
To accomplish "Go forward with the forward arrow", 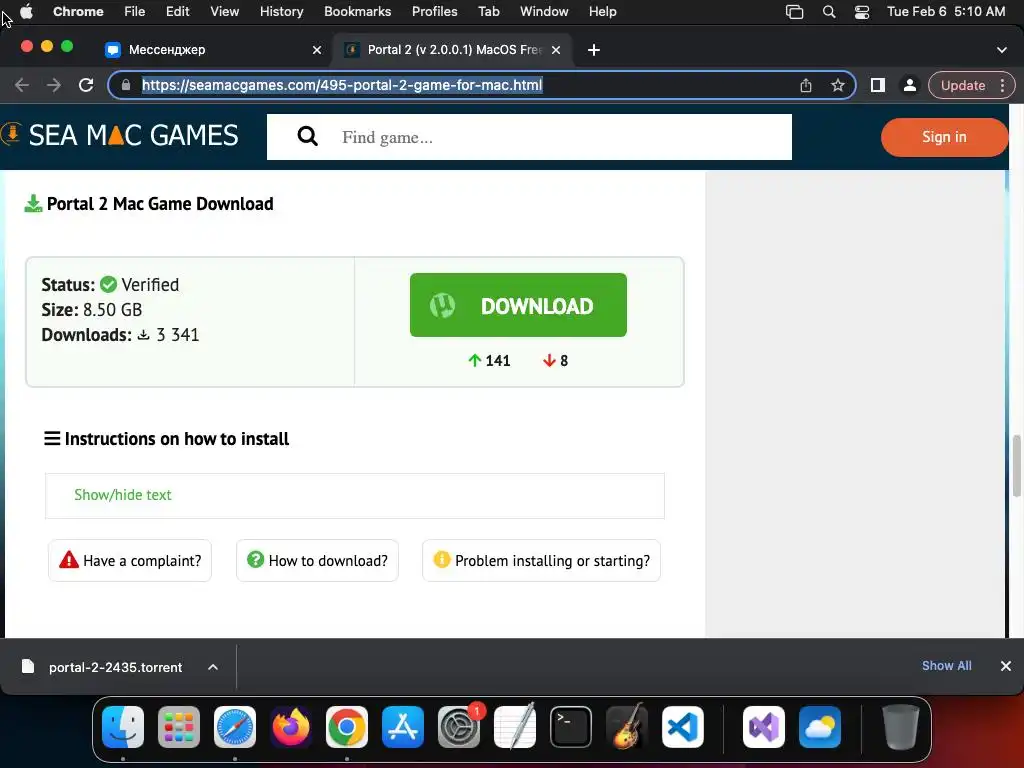I will click(x=54, y=86).
